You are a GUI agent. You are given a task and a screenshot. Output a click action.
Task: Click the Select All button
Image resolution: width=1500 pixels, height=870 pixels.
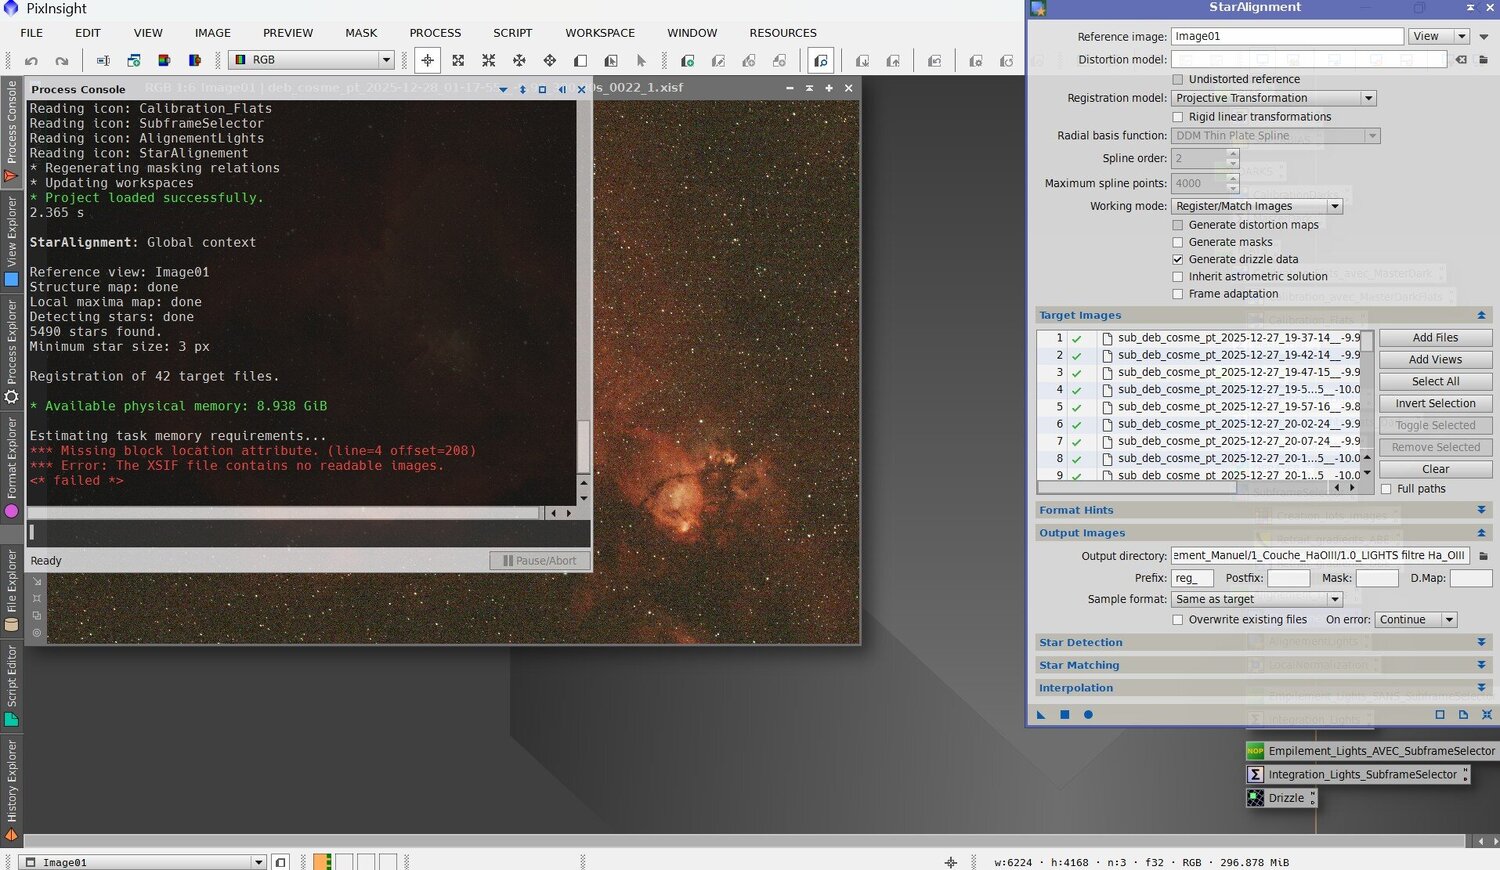click(x=1435, y=382)
